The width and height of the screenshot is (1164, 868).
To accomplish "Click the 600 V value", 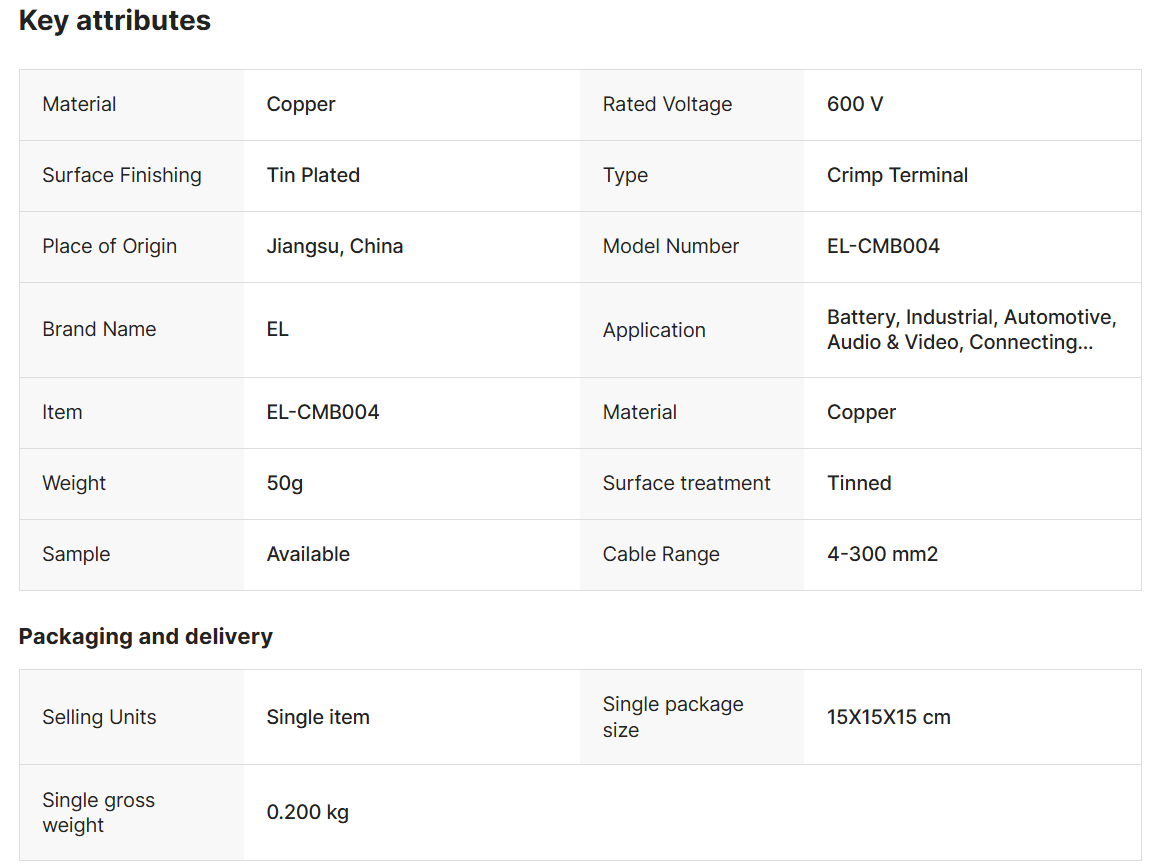I will click(855, 105).
